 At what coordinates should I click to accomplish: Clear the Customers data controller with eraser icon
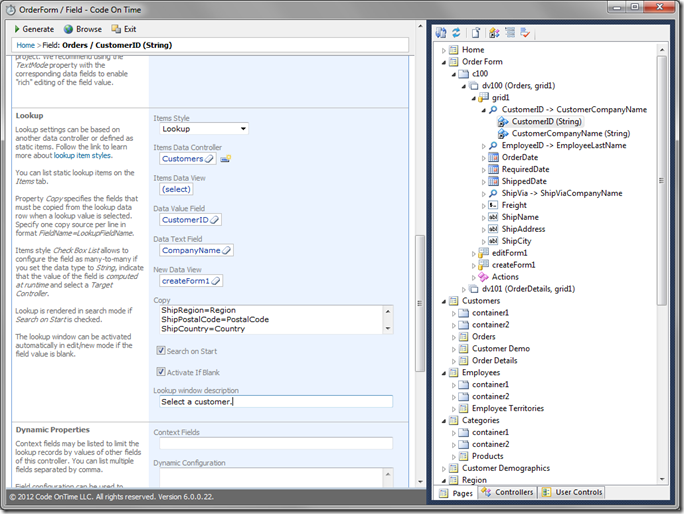(209, 158)
